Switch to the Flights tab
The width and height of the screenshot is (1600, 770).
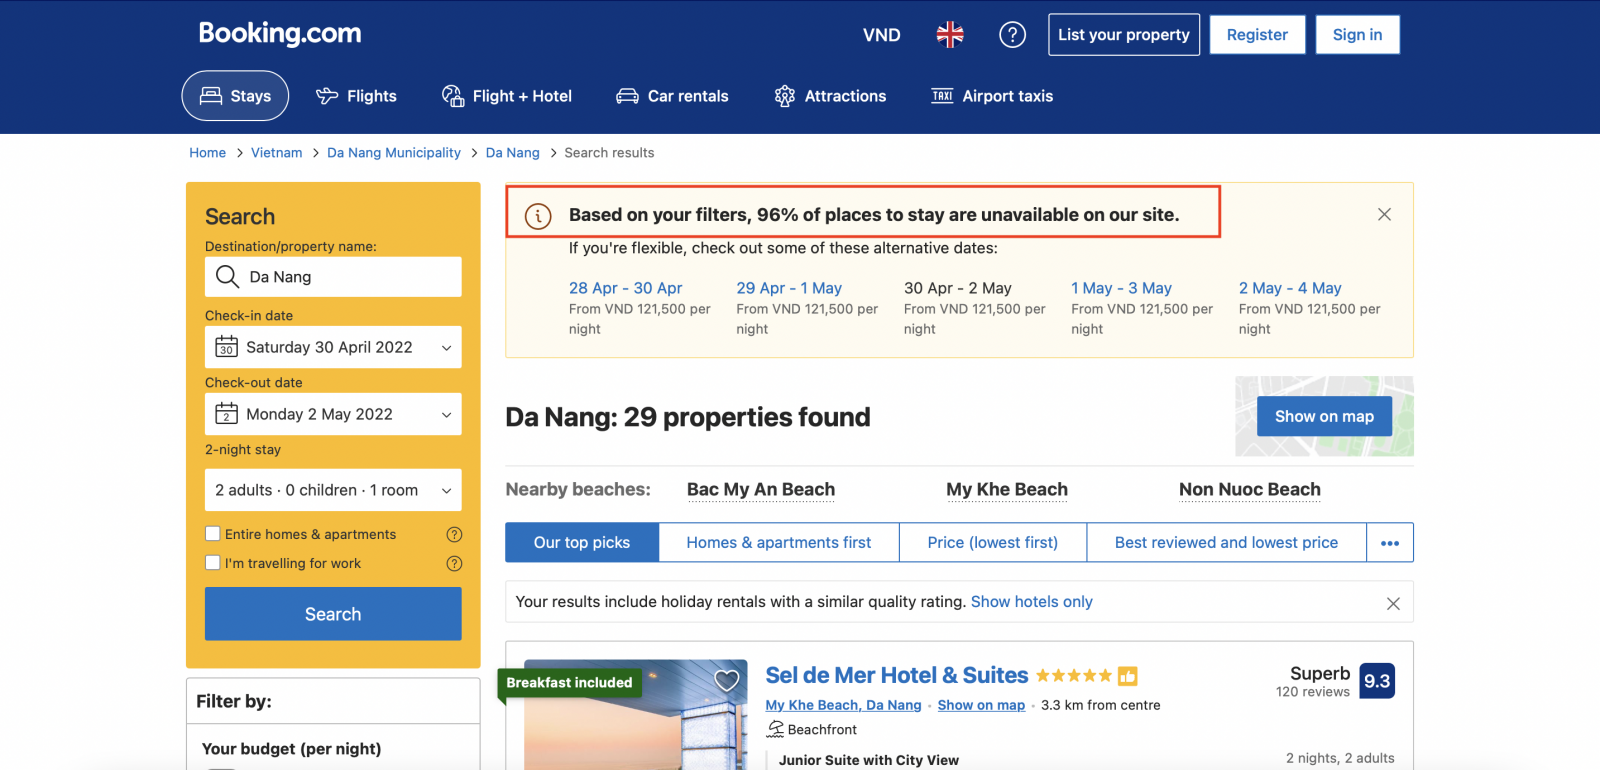pyautogui.click(x=356, y=96)
